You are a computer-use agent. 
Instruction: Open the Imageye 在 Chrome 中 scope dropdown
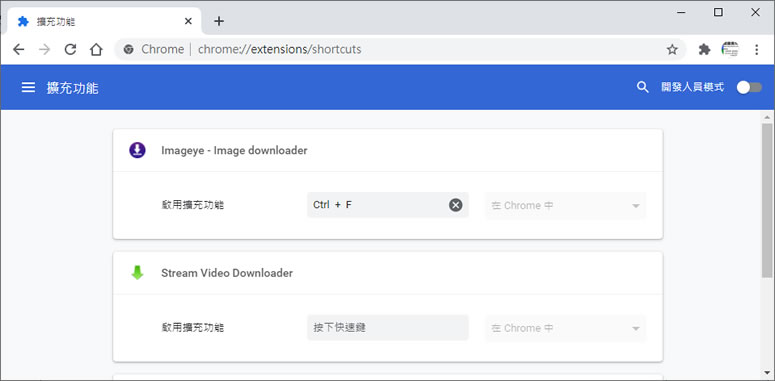565,205
